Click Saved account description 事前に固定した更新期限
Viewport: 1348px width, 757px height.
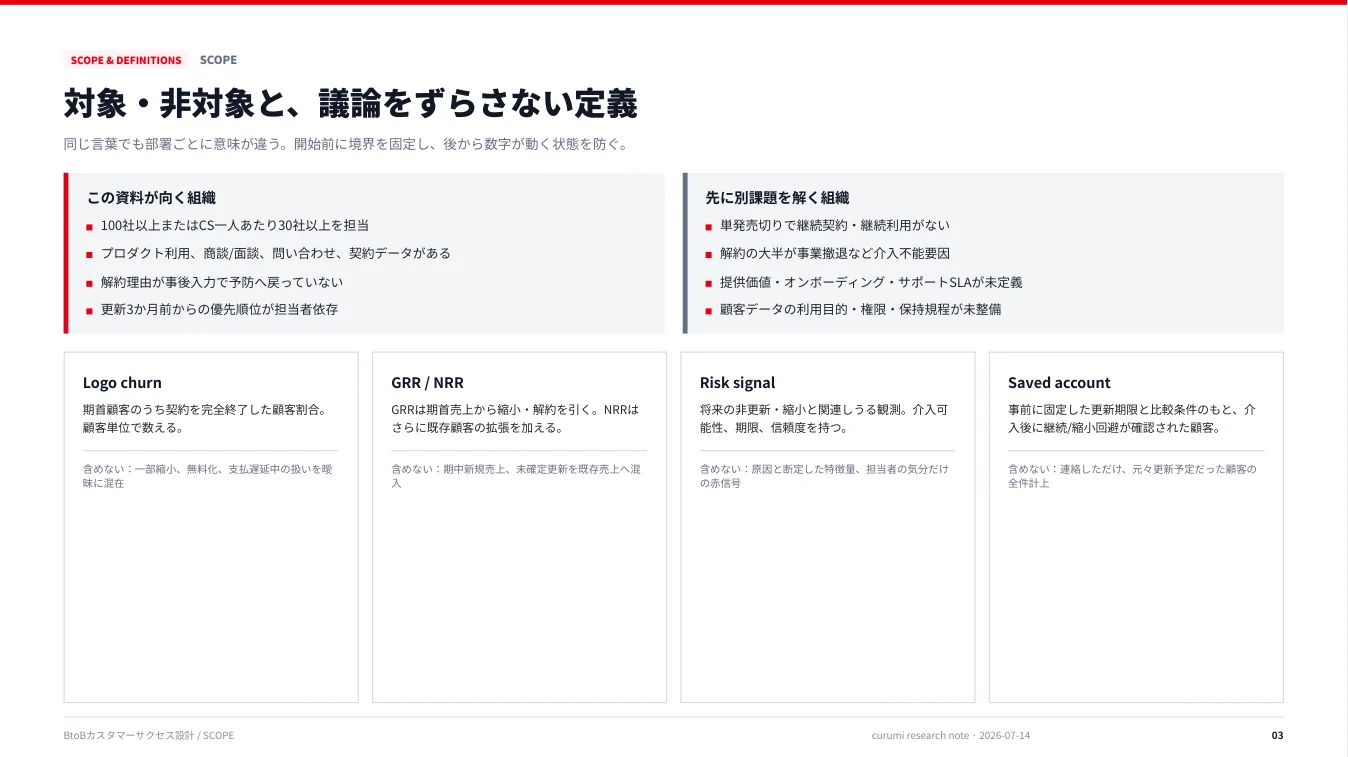(1132, 419)
